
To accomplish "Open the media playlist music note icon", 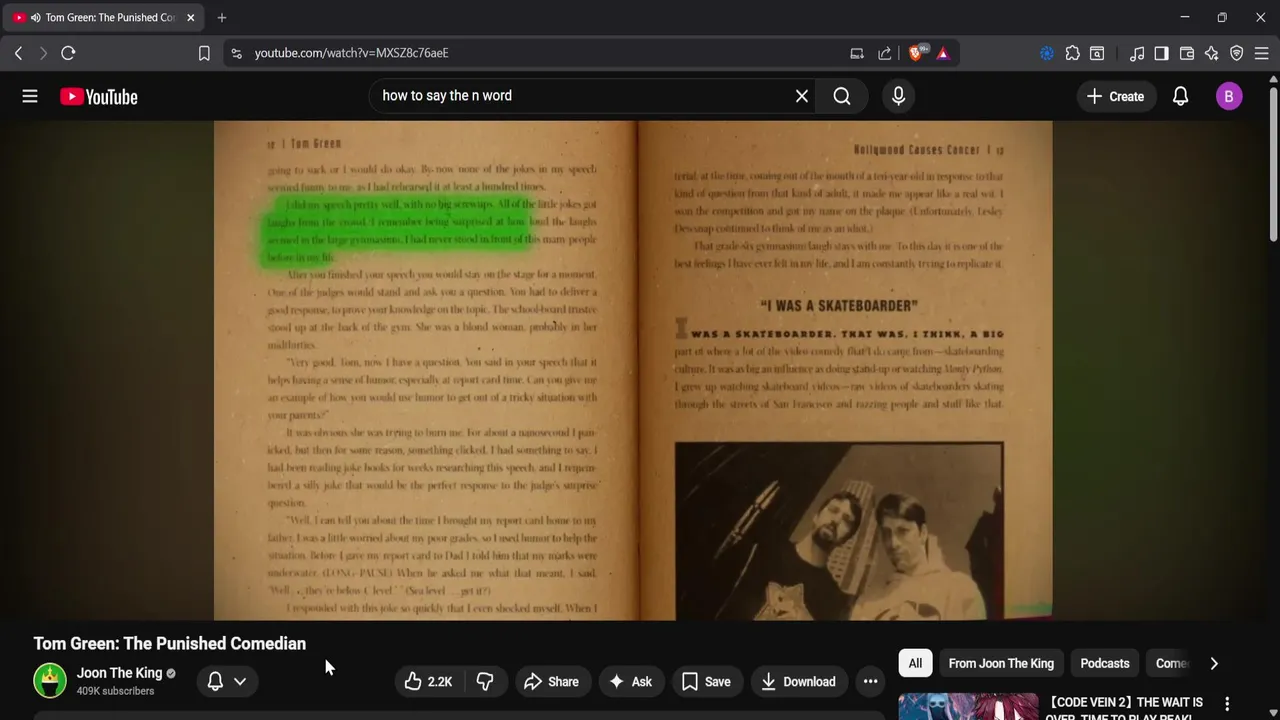I will (x=1137, y=53).
